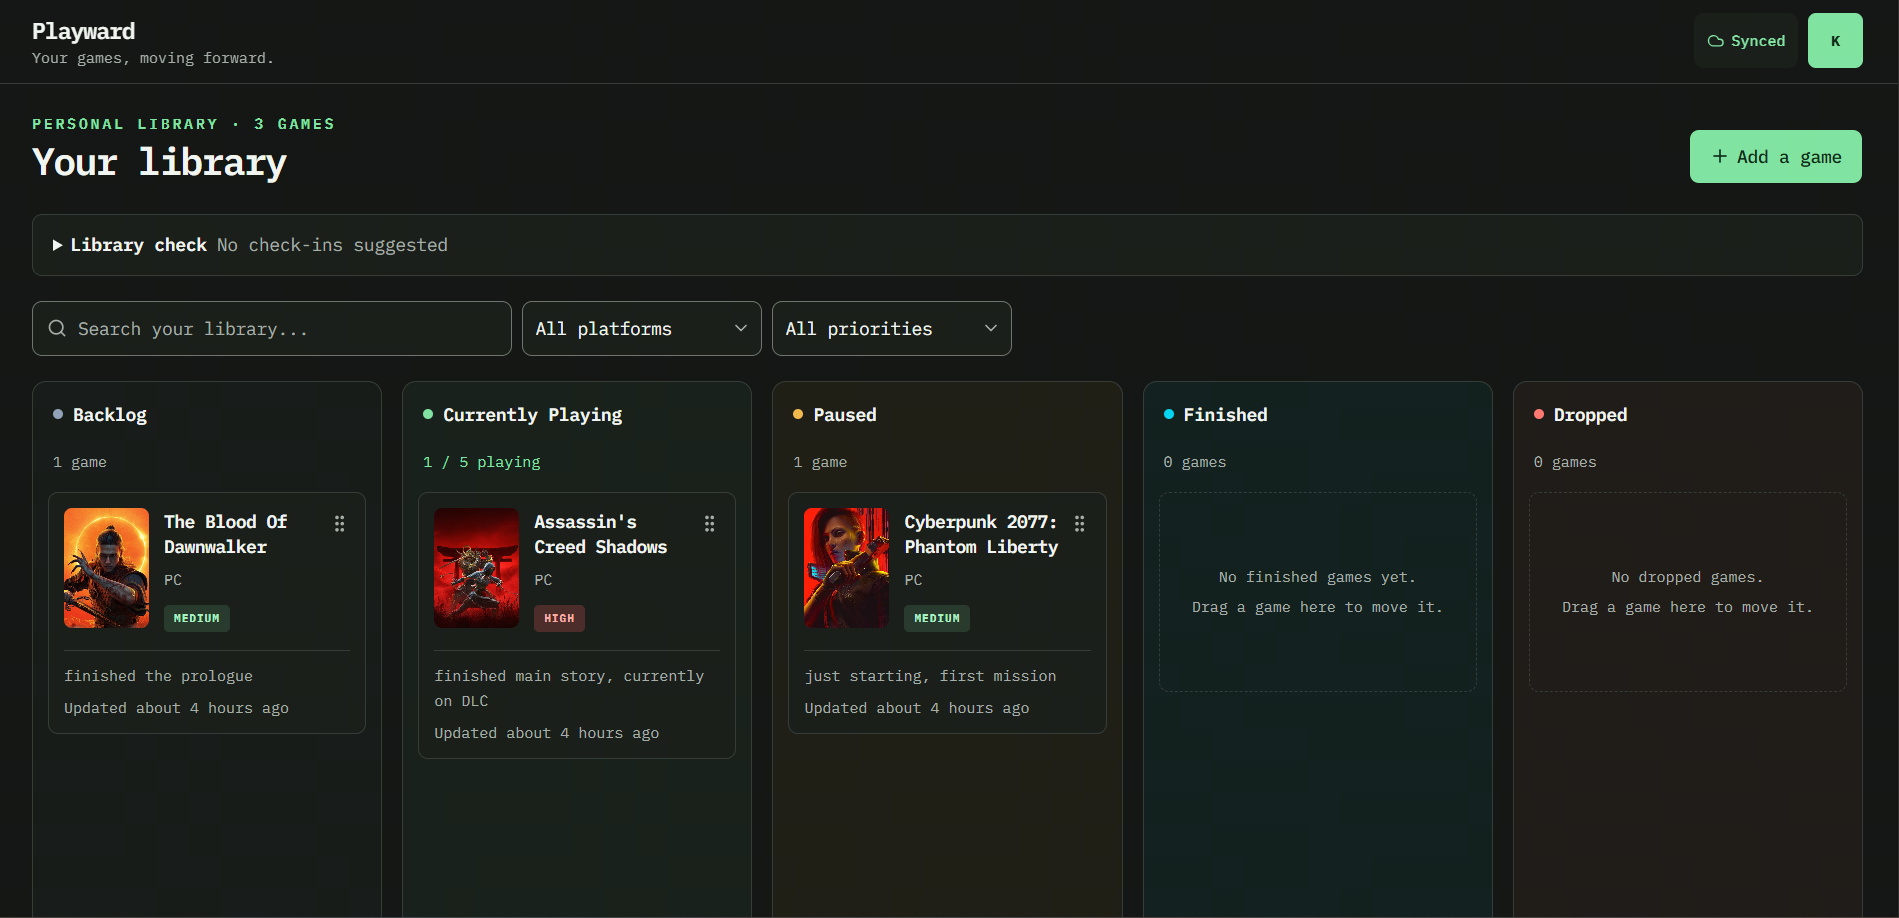Open the K user avatar menu

[1835, 41]
